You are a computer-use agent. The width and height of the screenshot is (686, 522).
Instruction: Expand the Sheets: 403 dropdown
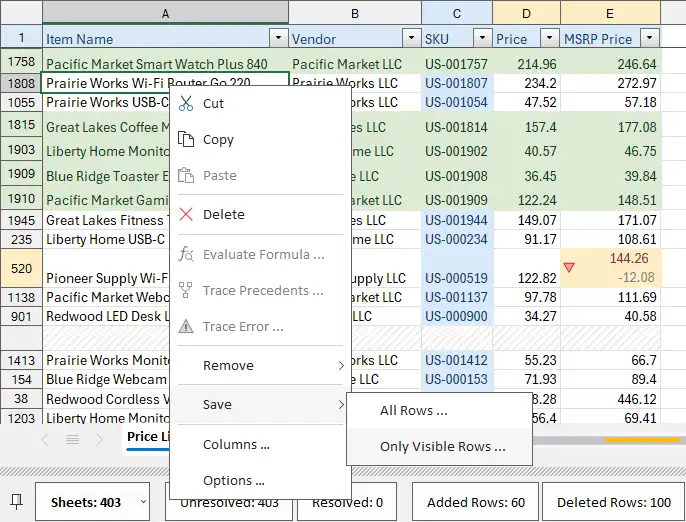143,502
